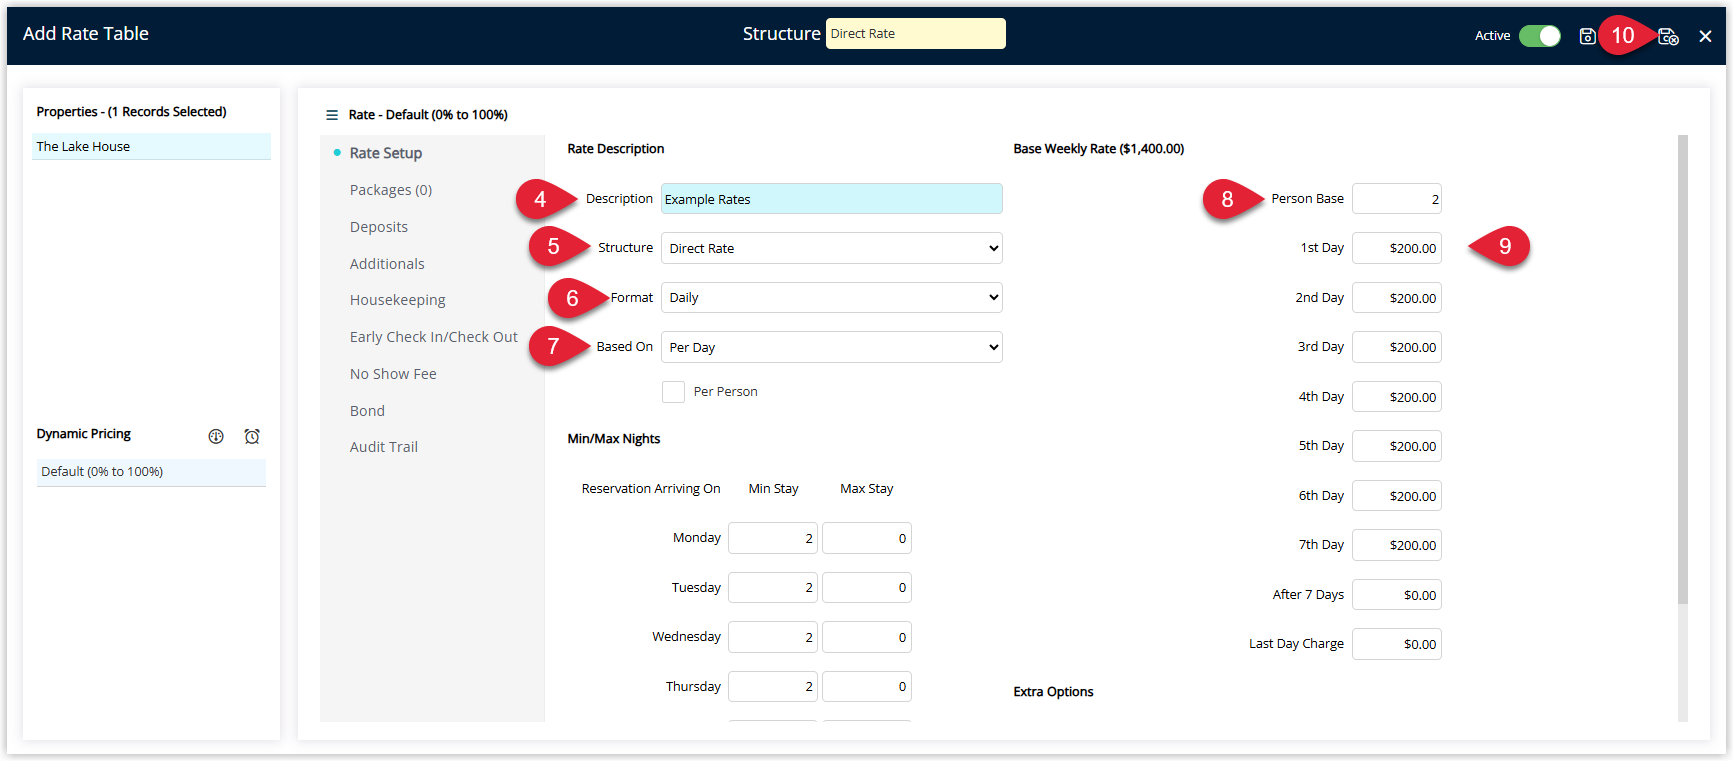Click the After 7 Days field

click(x=1396, y=595)
